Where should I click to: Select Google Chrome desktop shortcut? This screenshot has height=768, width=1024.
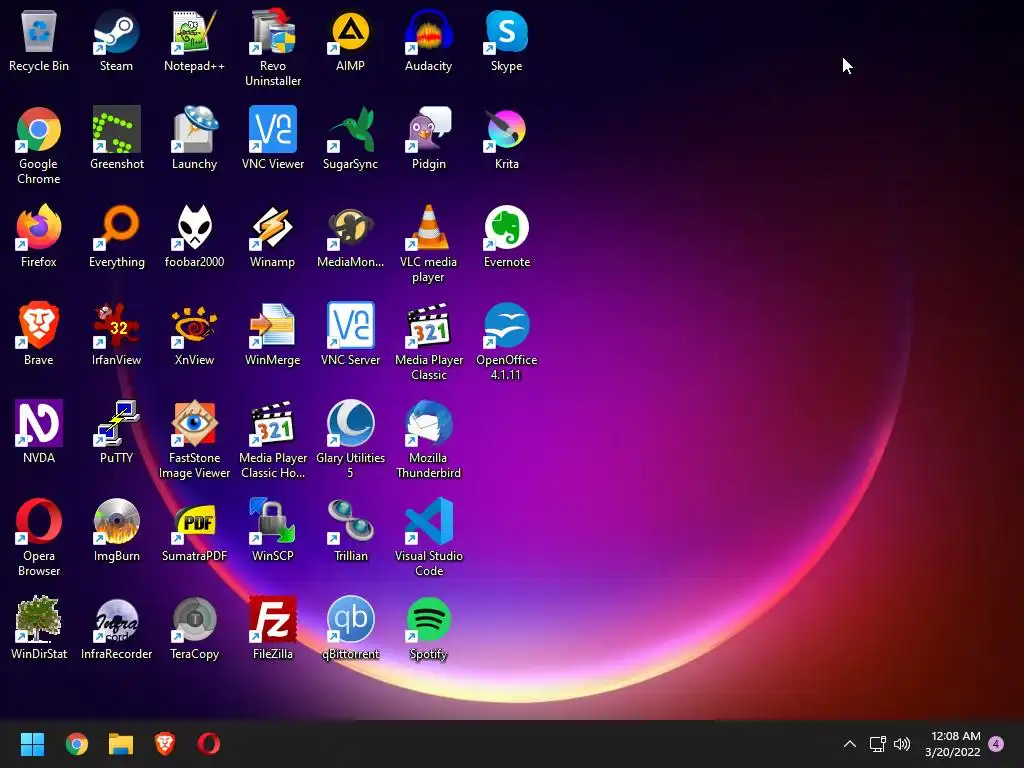39,130
